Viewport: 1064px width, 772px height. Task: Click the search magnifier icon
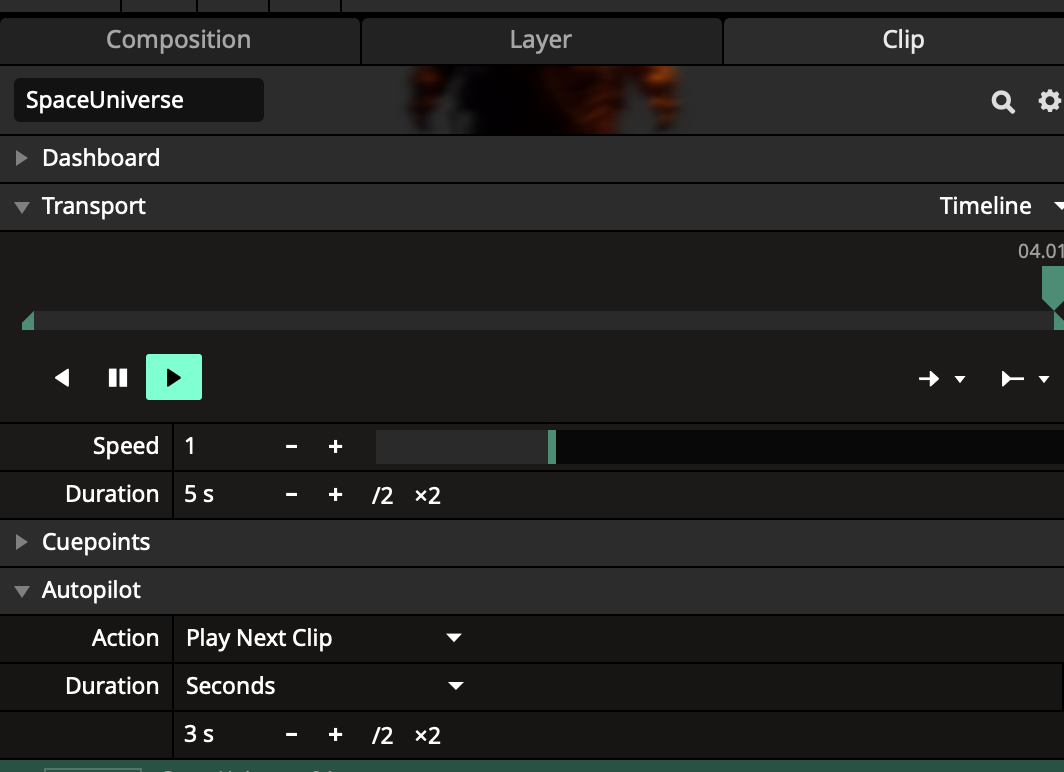tap(1002, 101)
